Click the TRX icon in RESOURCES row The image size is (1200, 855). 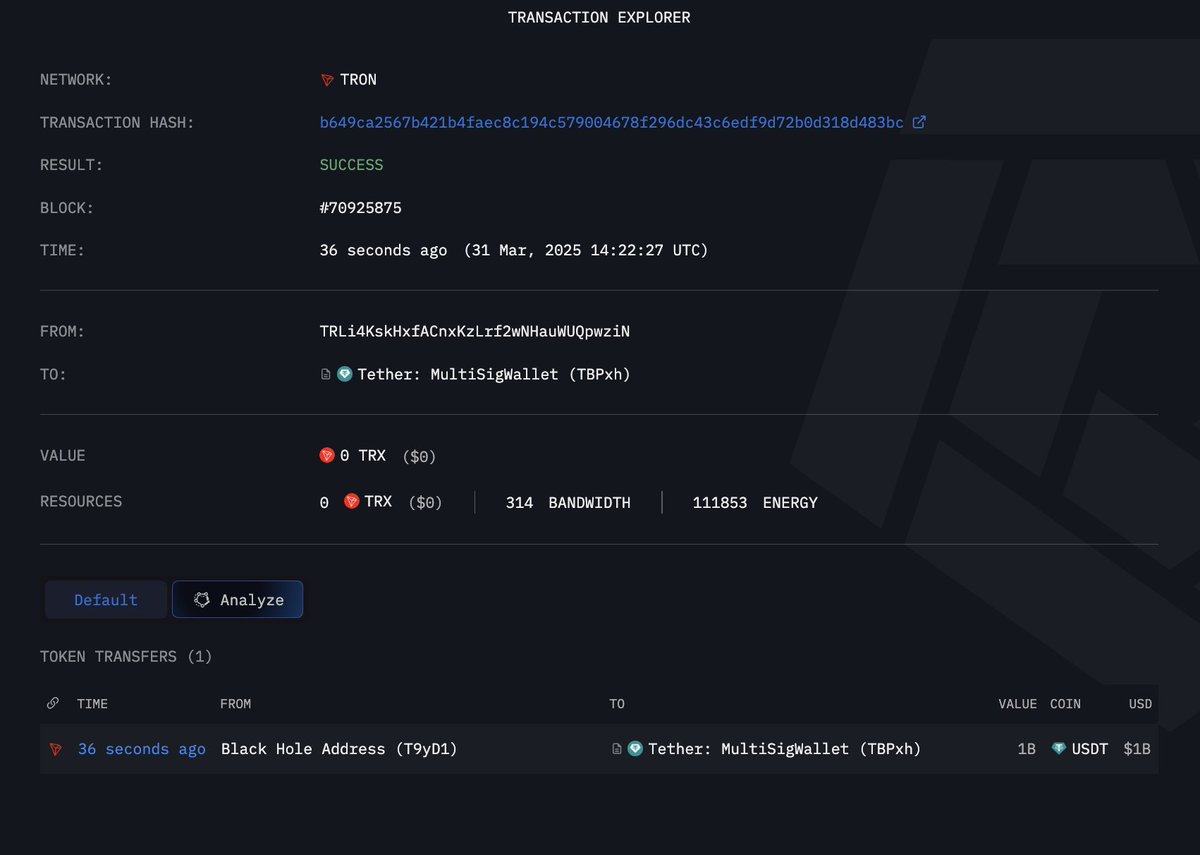(x=351, y=502)
